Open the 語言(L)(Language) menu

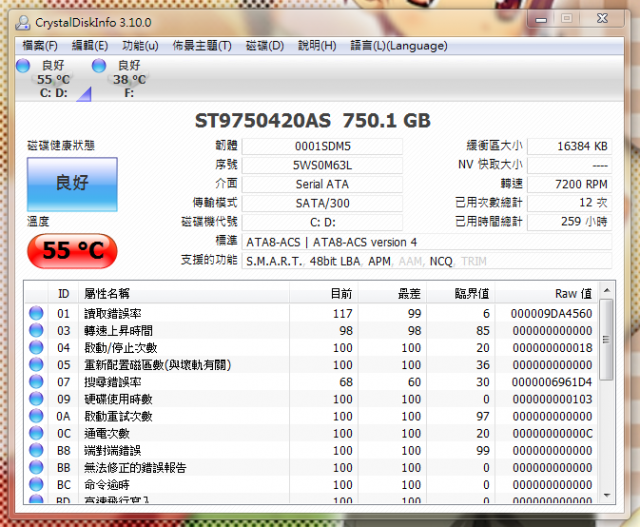(399, 46)
